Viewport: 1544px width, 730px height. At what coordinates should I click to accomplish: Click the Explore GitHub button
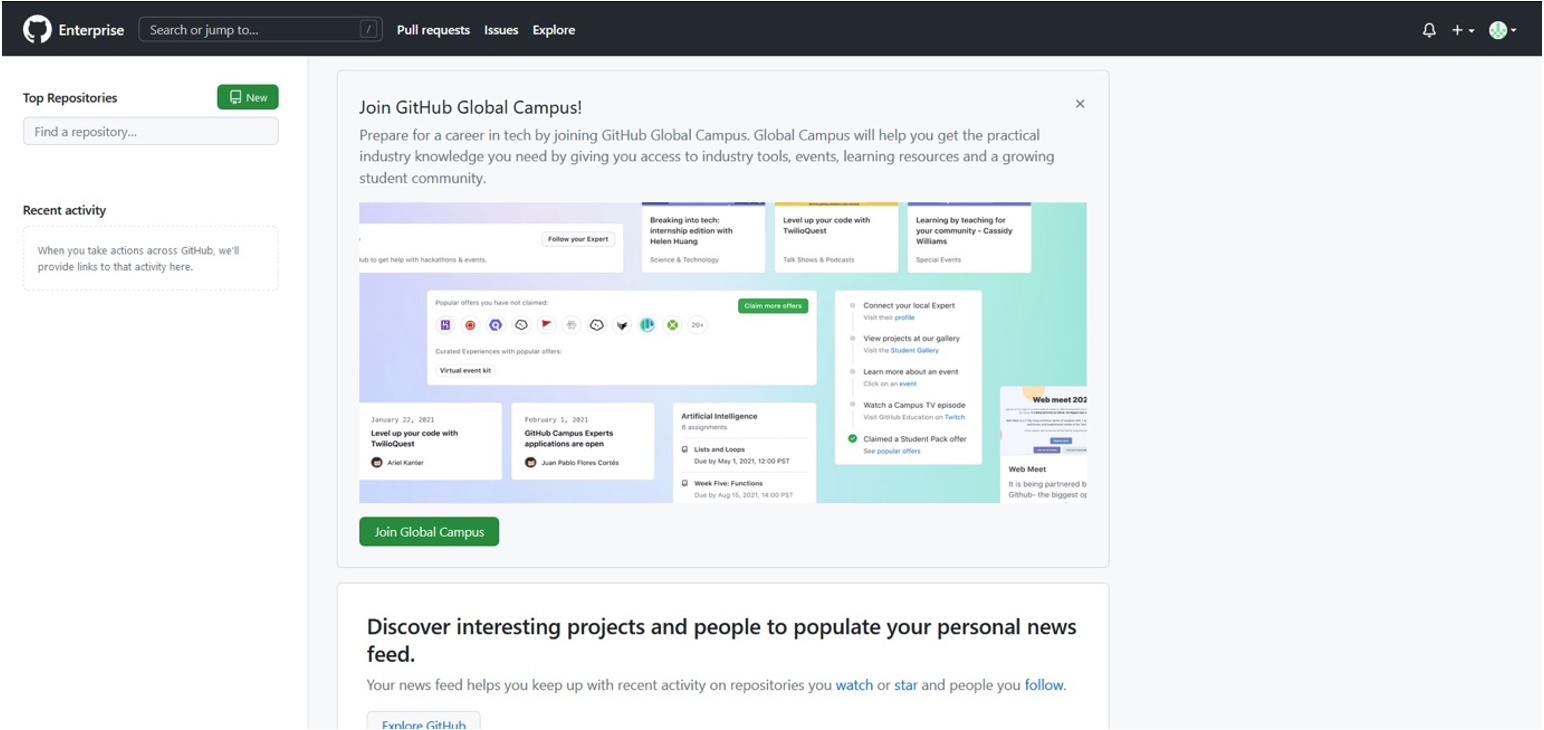tap(423, 722)
